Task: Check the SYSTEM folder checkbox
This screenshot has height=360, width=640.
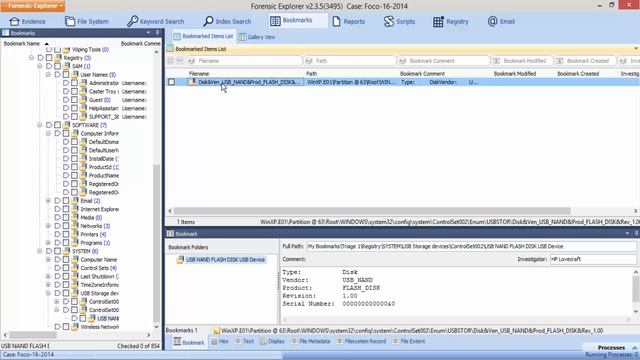Action: [x=58, y=251]
